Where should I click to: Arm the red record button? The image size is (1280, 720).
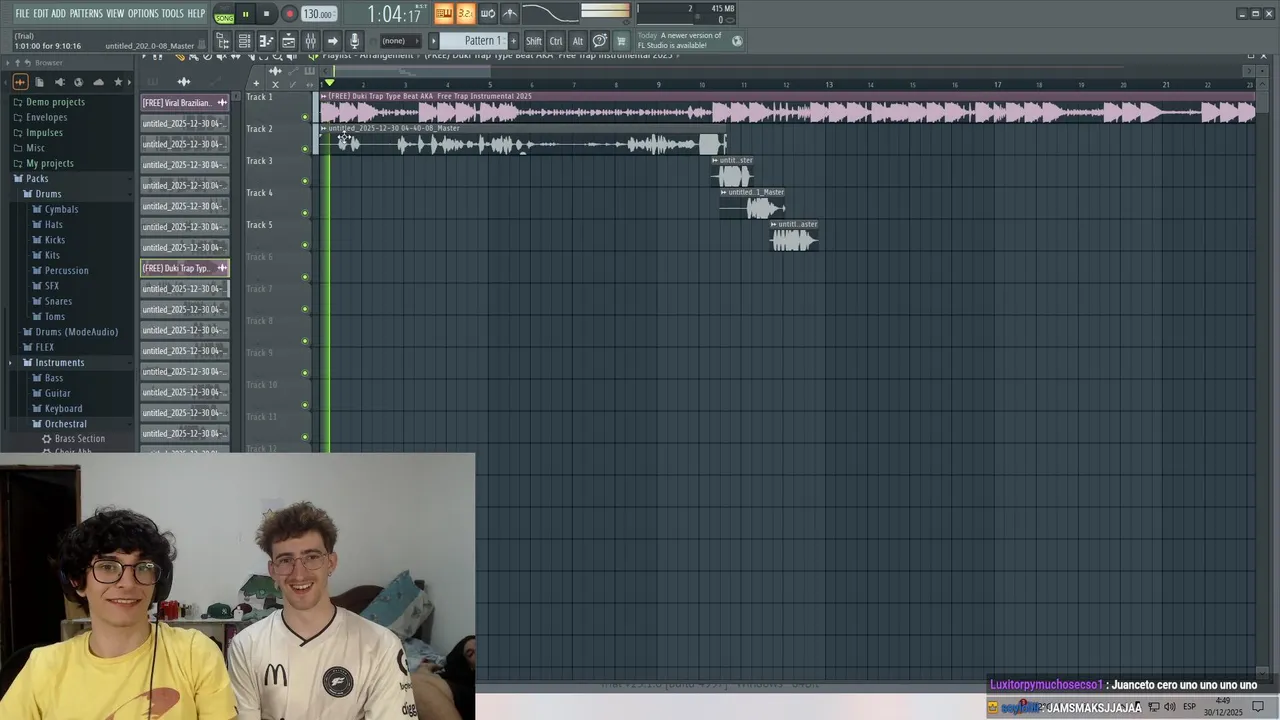click(289, 14)
